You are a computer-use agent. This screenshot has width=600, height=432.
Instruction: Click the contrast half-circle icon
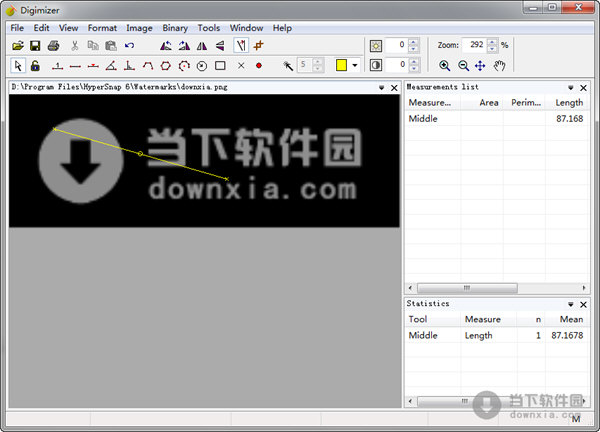[x=376, y=65]
